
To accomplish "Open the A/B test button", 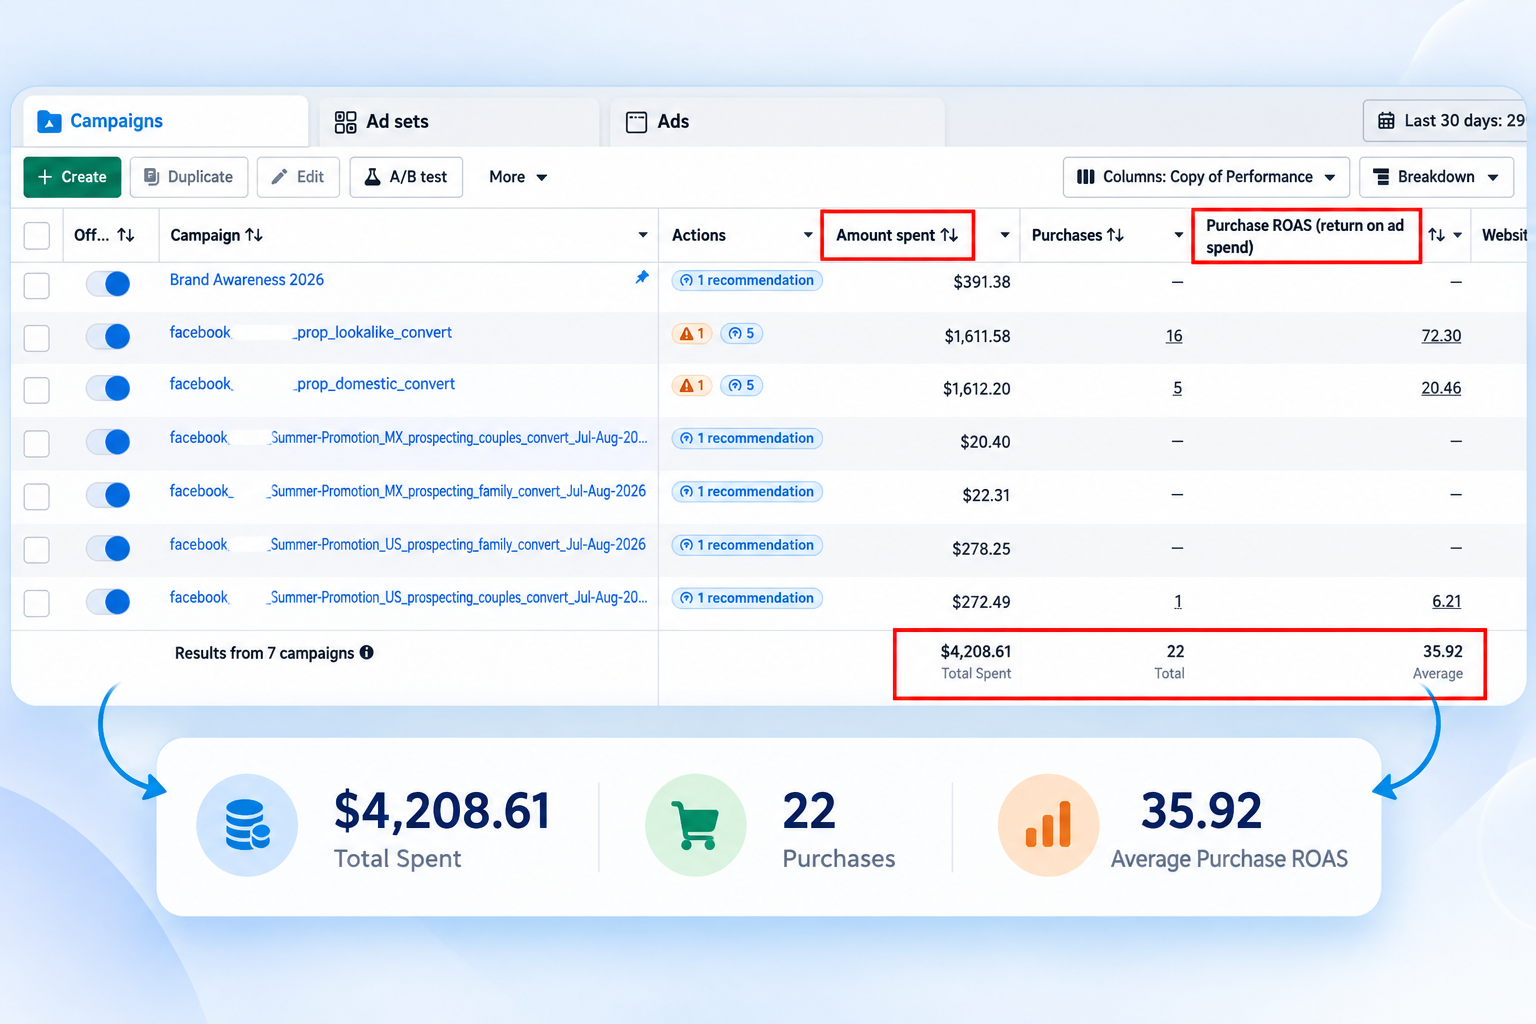I will tap(406, 177).
